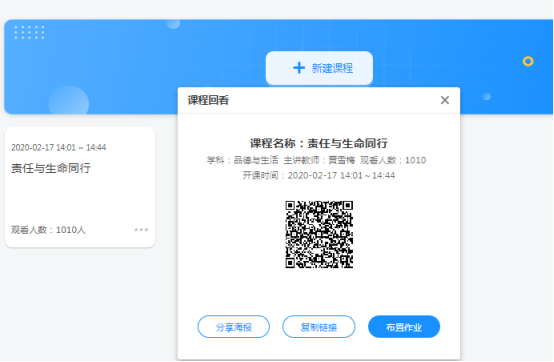Click 观看人数：1010人 on the card

tap(48, 230)
